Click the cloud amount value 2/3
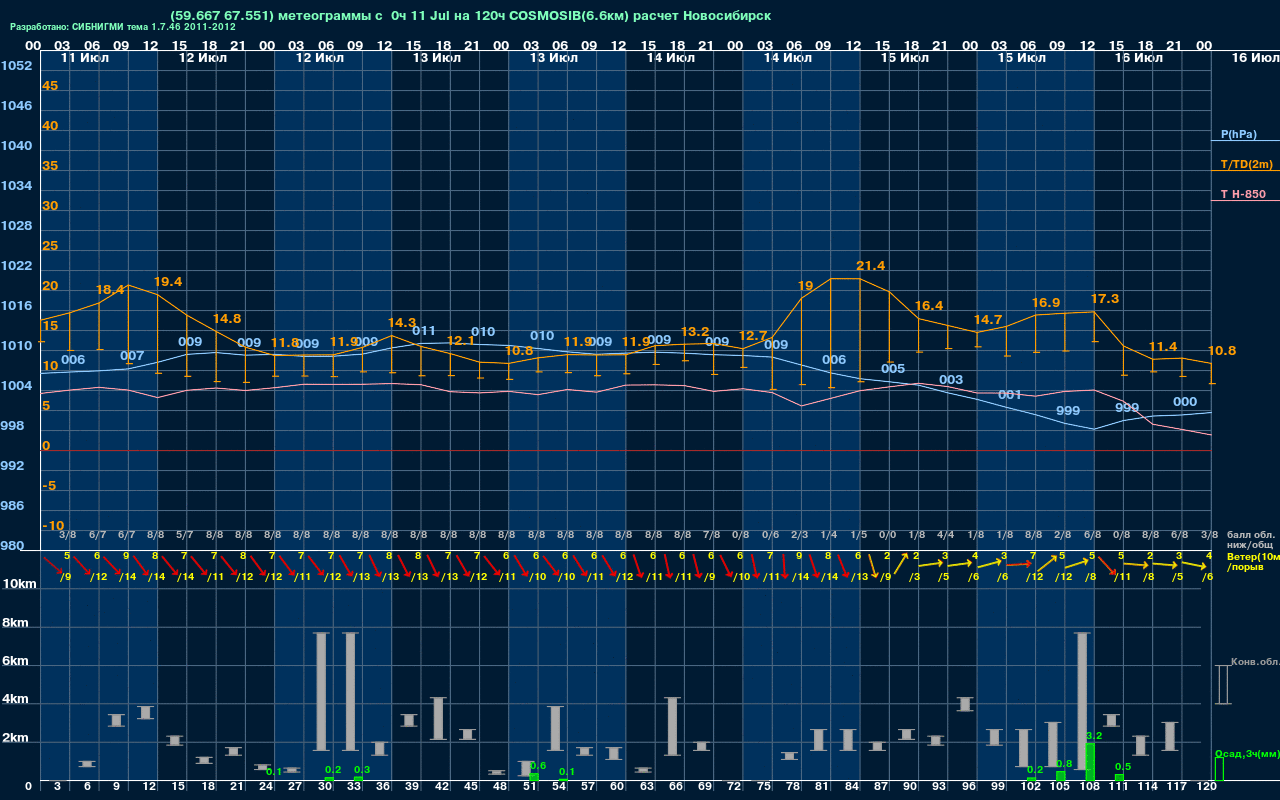The height and width of the screenshot is (800, 1280). (x=799, y=536)
